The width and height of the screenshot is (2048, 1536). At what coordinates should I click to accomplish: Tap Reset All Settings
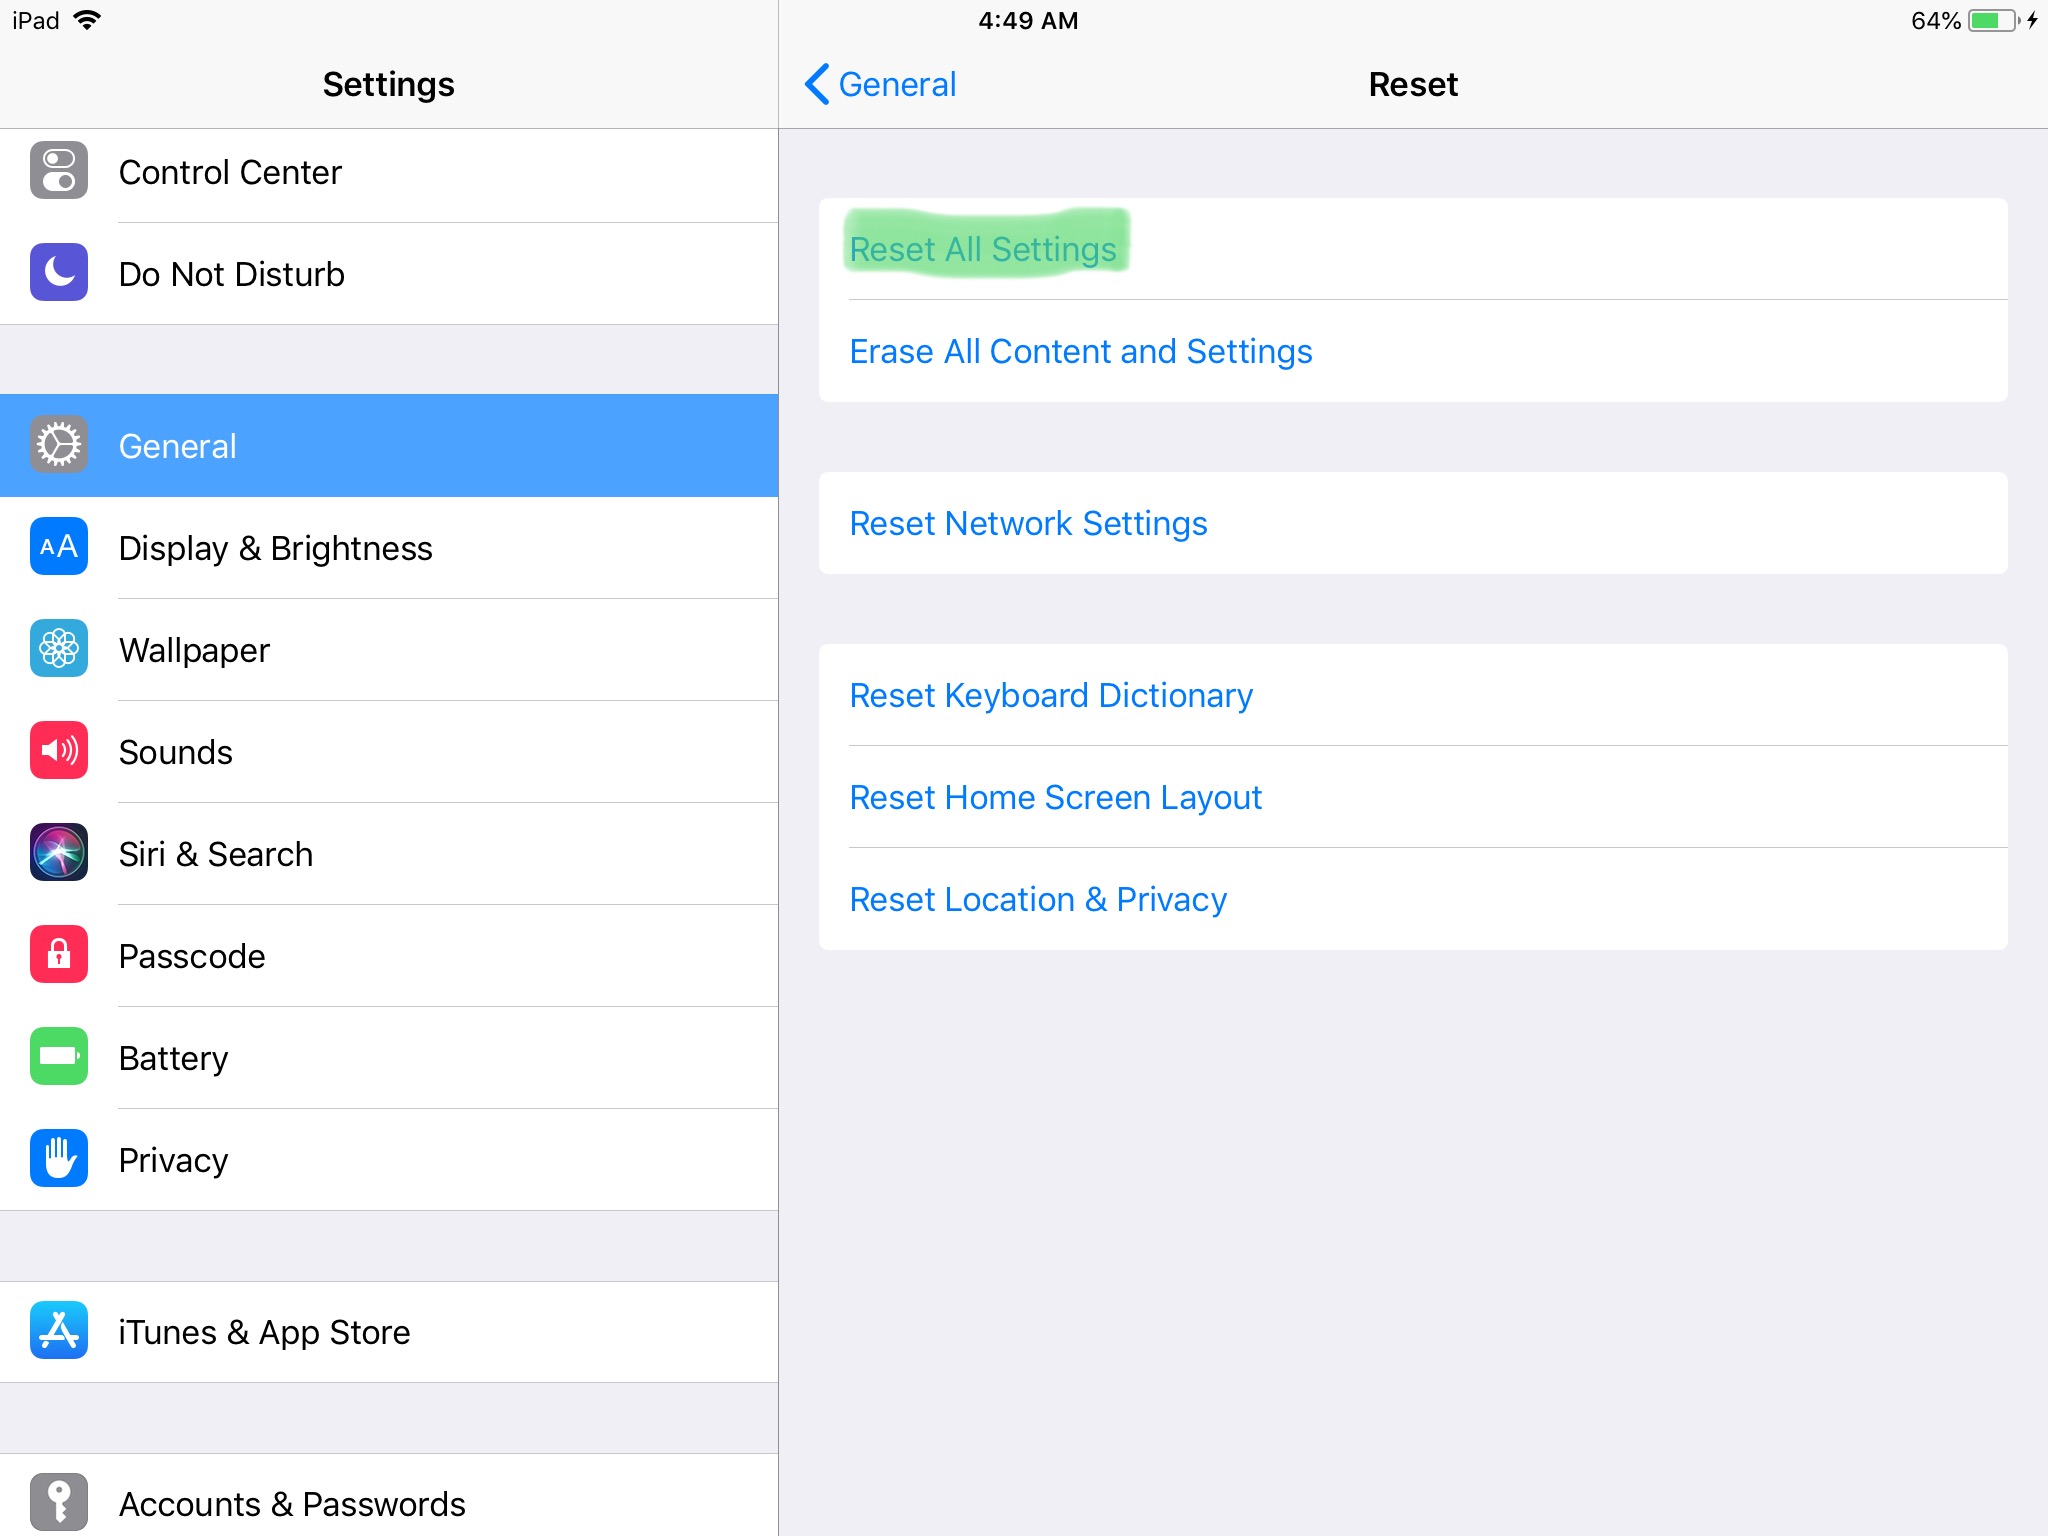[x=983, y=249]
